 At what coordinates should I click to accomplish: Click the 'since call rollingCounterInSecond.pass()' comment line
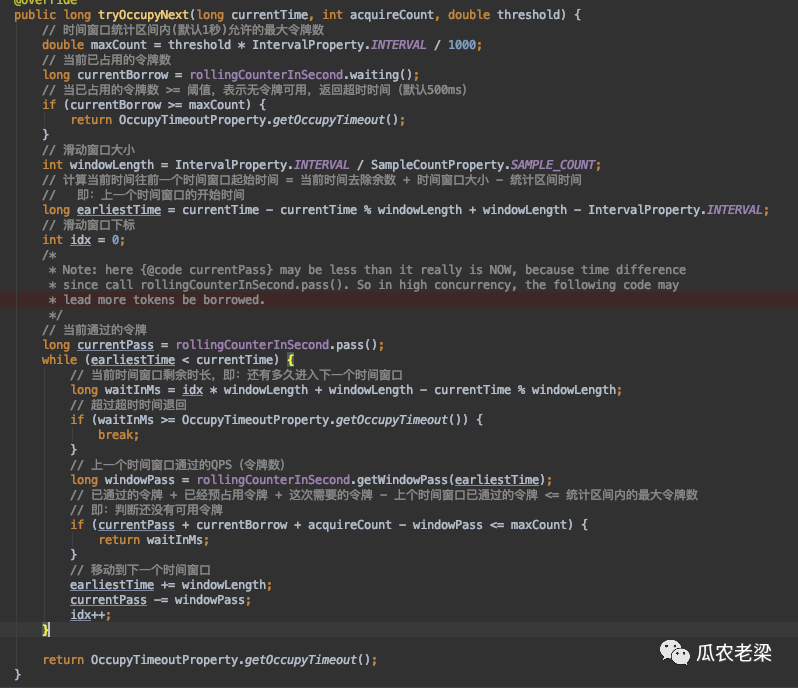pos(363,285)
